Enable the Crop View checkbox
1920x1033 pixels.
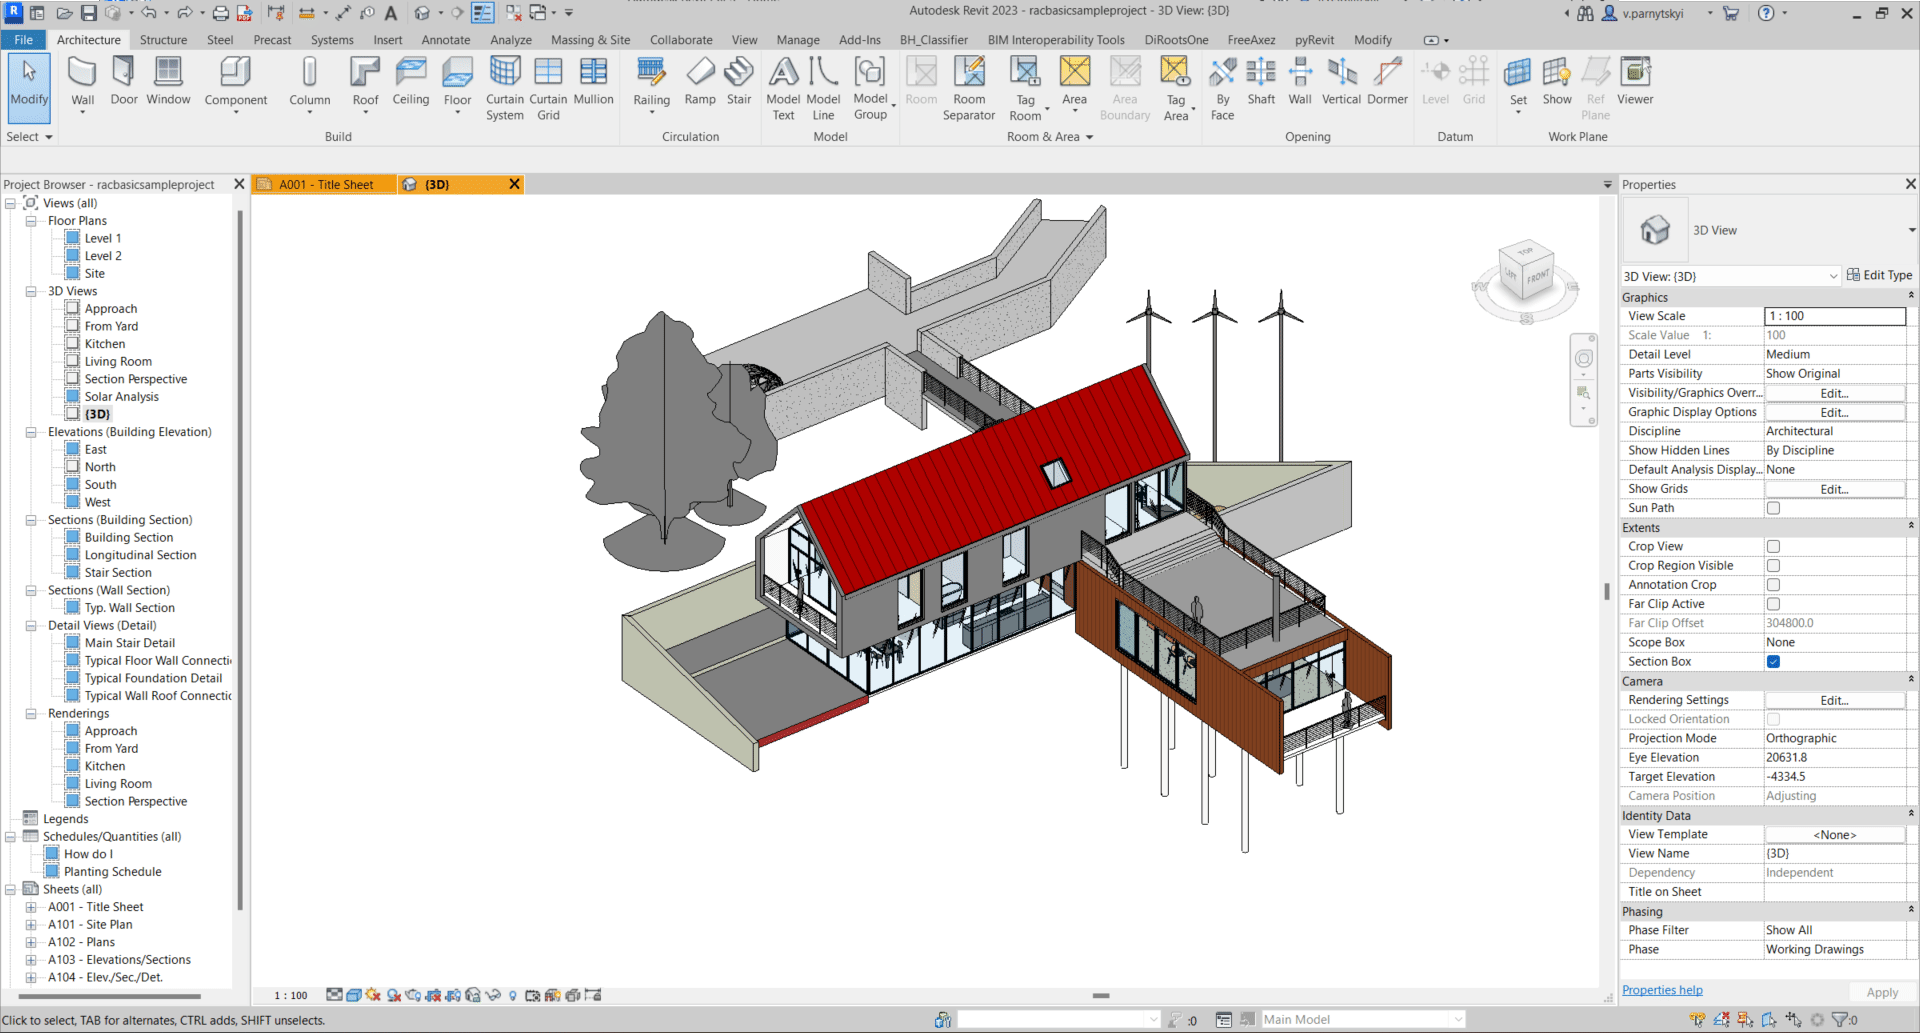[x=1773, y=546]
